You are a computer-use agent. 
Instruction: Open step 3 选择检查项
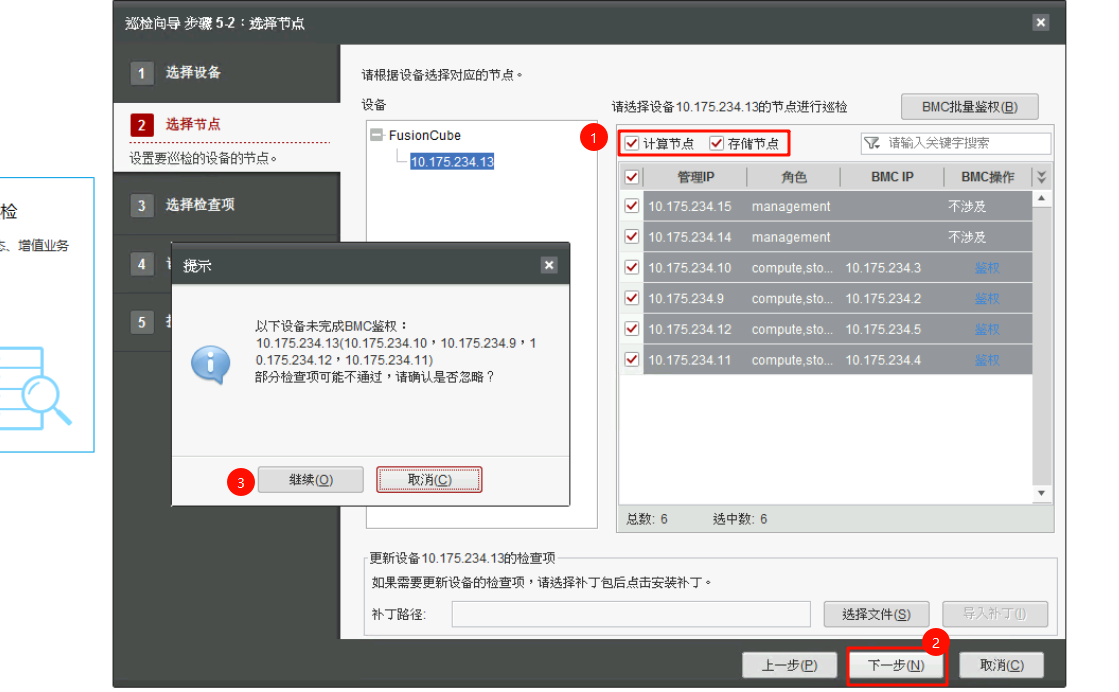tap(199, 205)
